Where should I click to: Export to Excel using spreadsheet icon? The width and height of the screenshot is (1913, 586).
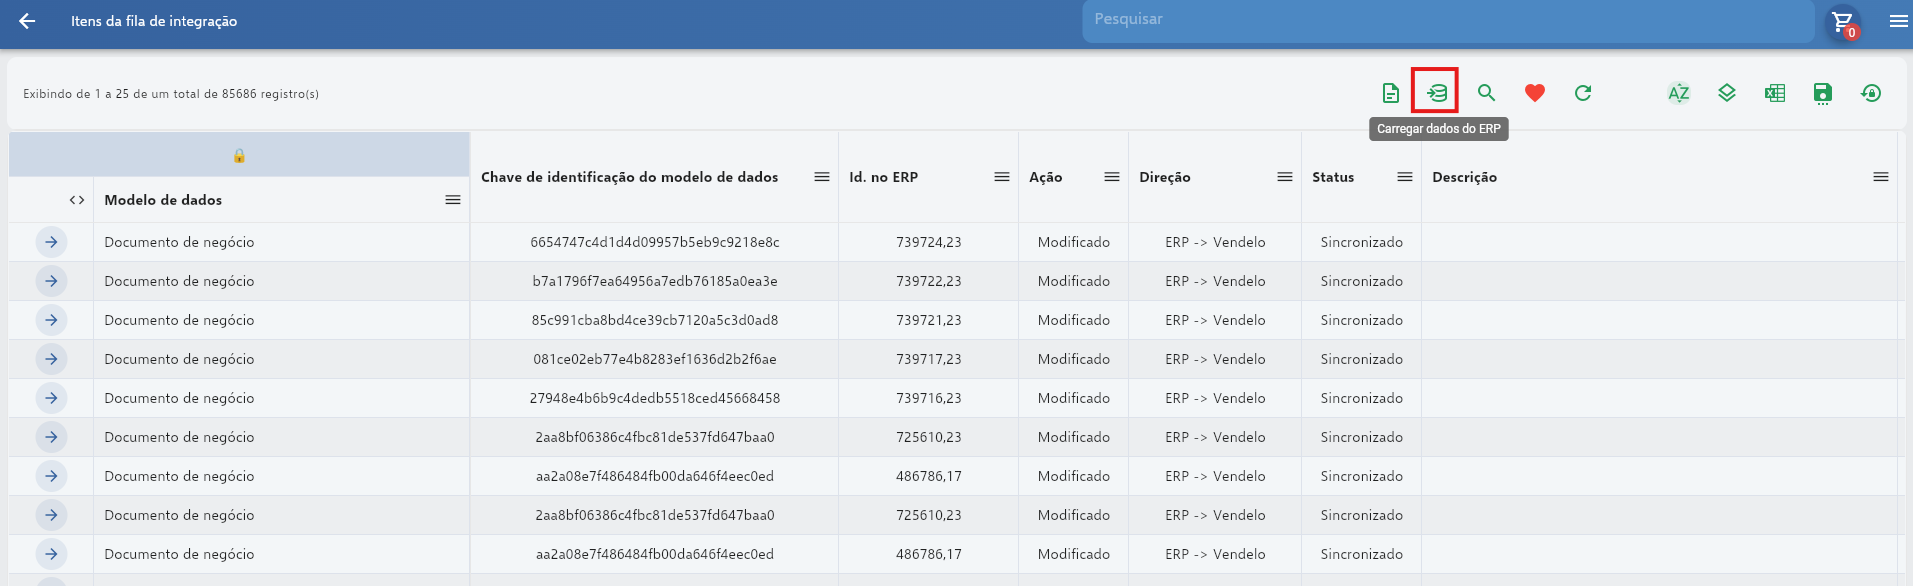(1774, 93)
